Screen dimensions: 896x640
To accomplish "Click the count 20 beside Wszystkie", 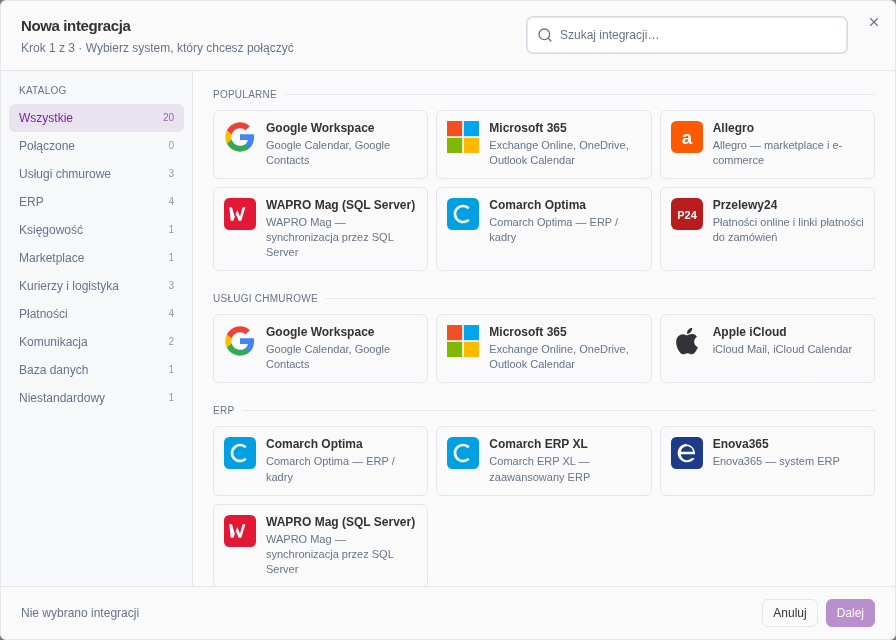I will pyautogui.click(x=169, y=118).
